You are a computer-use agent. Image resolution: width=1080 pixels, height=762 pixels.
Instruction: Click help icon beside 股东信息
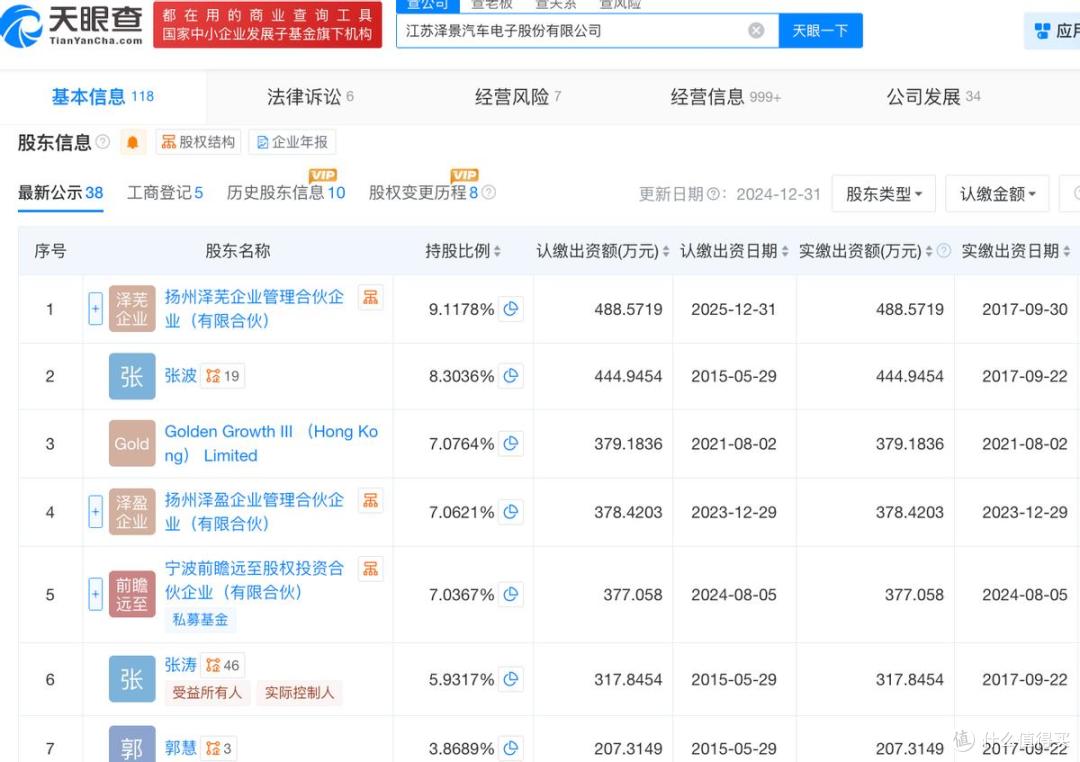[103, 142]
